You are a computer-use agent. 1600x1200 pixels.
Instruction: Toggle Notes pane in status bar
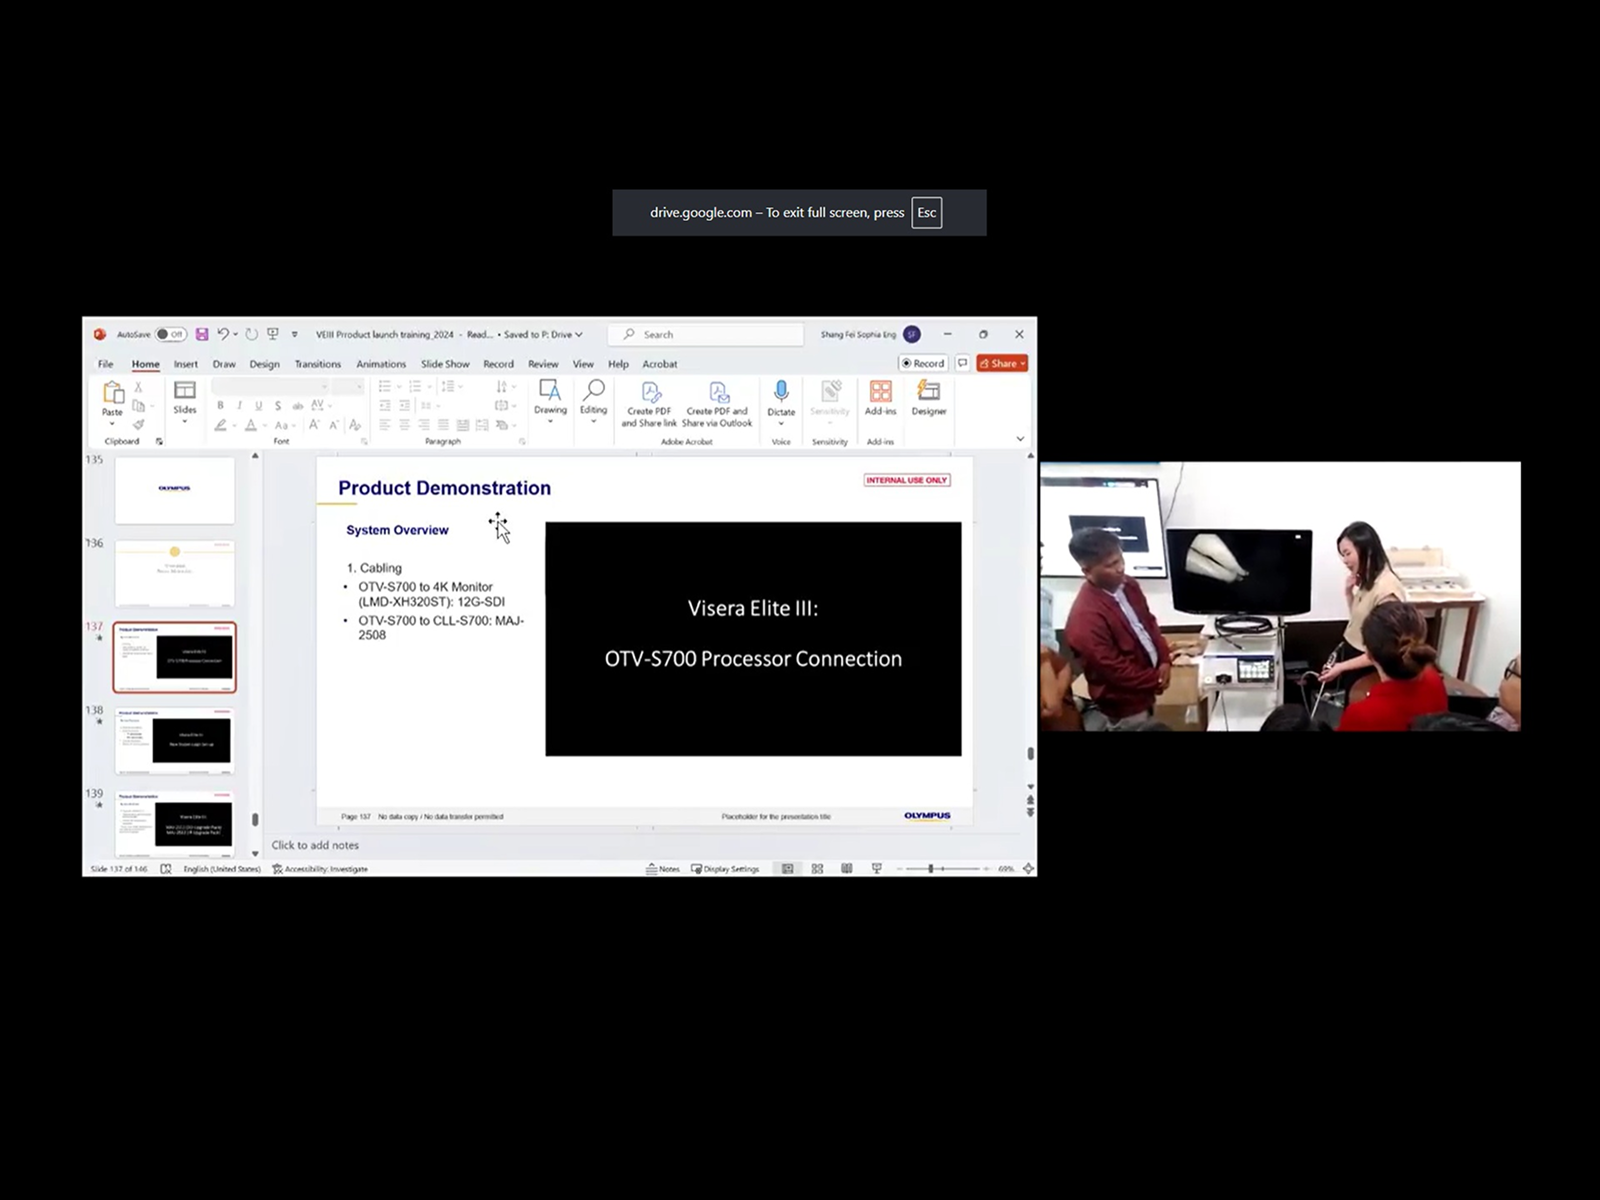point(663,869)
